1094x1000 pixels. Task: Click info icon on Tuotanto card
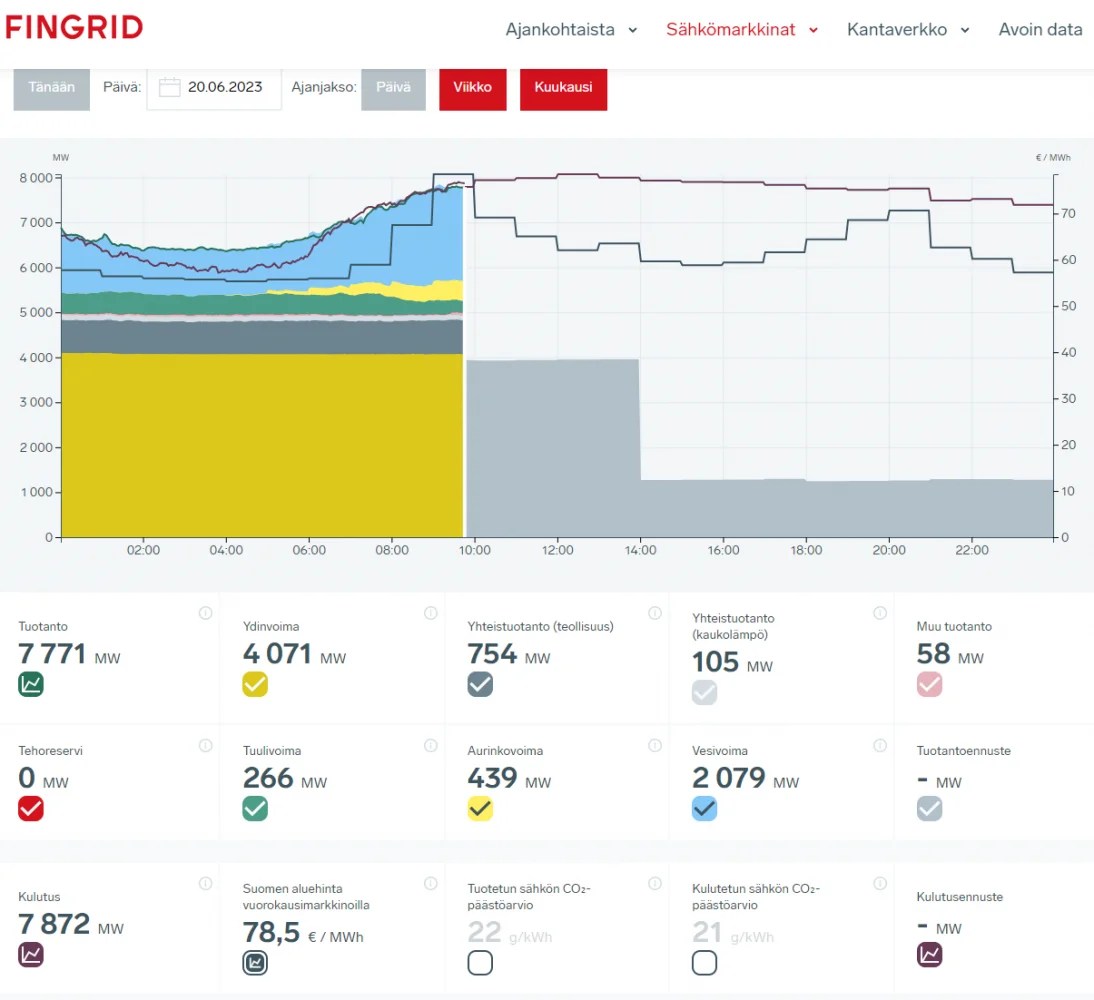(205, 613)
